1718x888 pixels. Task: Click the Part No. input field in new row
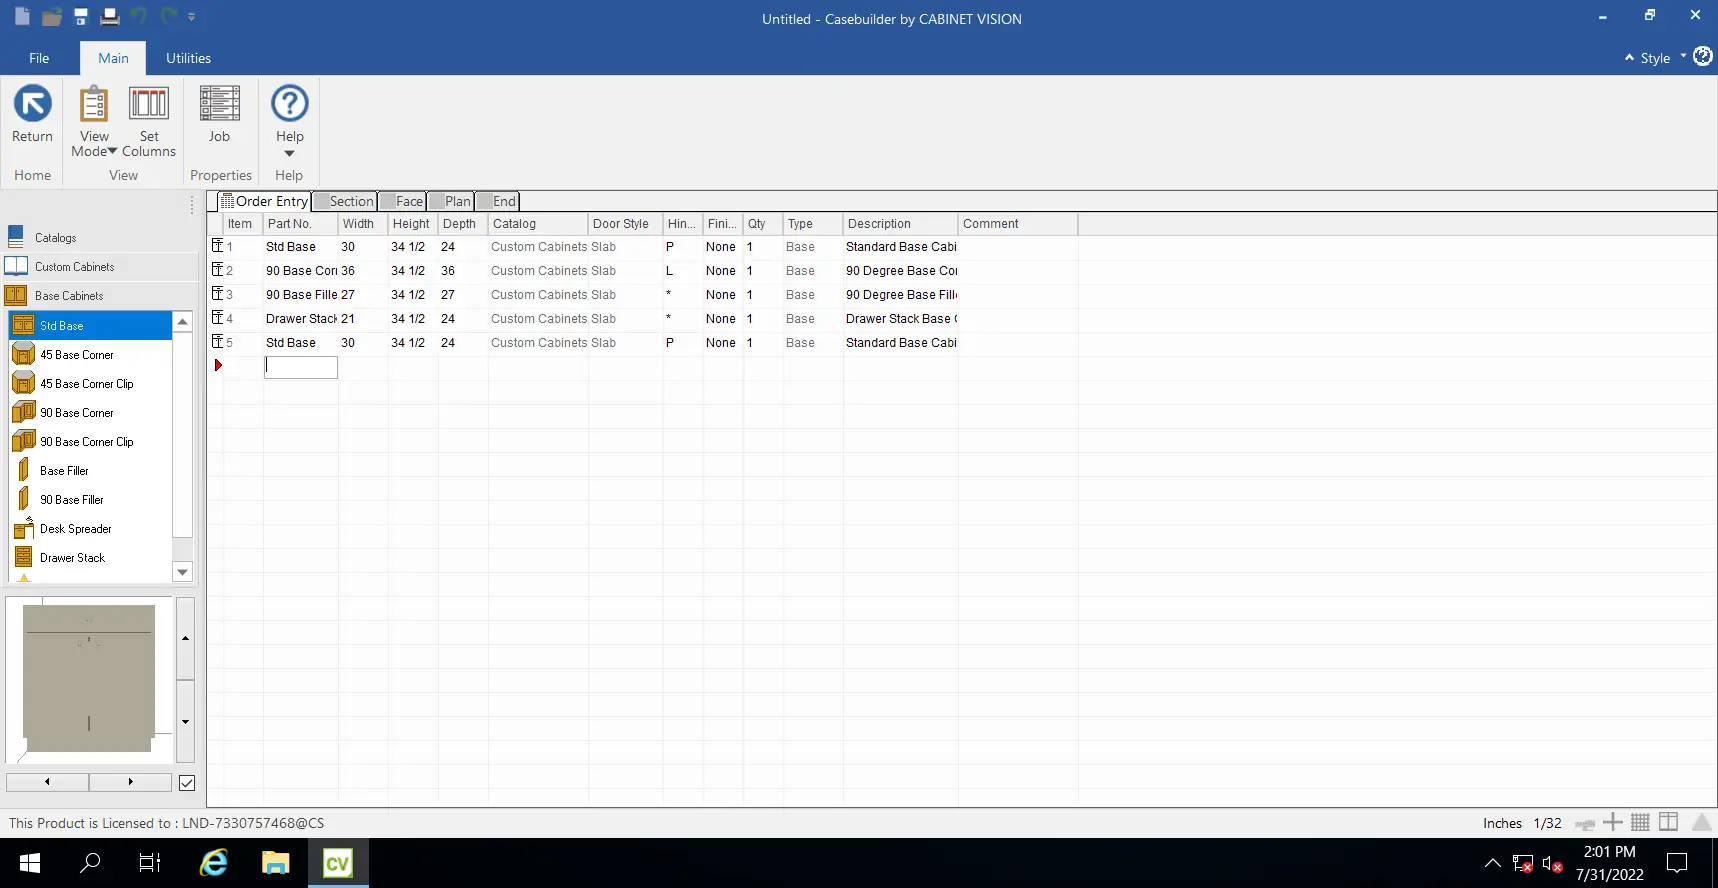tap(301, 367)
